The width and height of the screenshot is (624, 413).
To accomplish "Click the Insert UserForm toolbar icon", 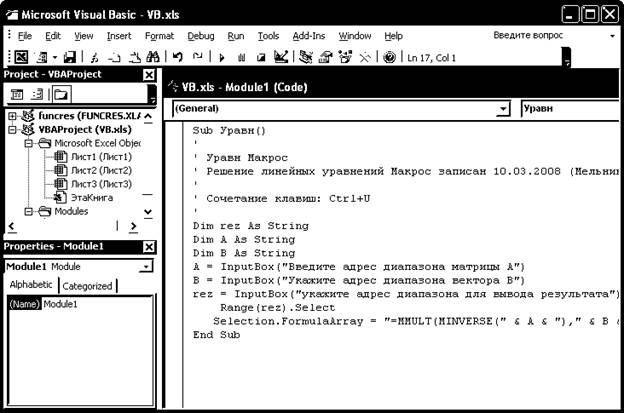I will click(x=42, y=58).
